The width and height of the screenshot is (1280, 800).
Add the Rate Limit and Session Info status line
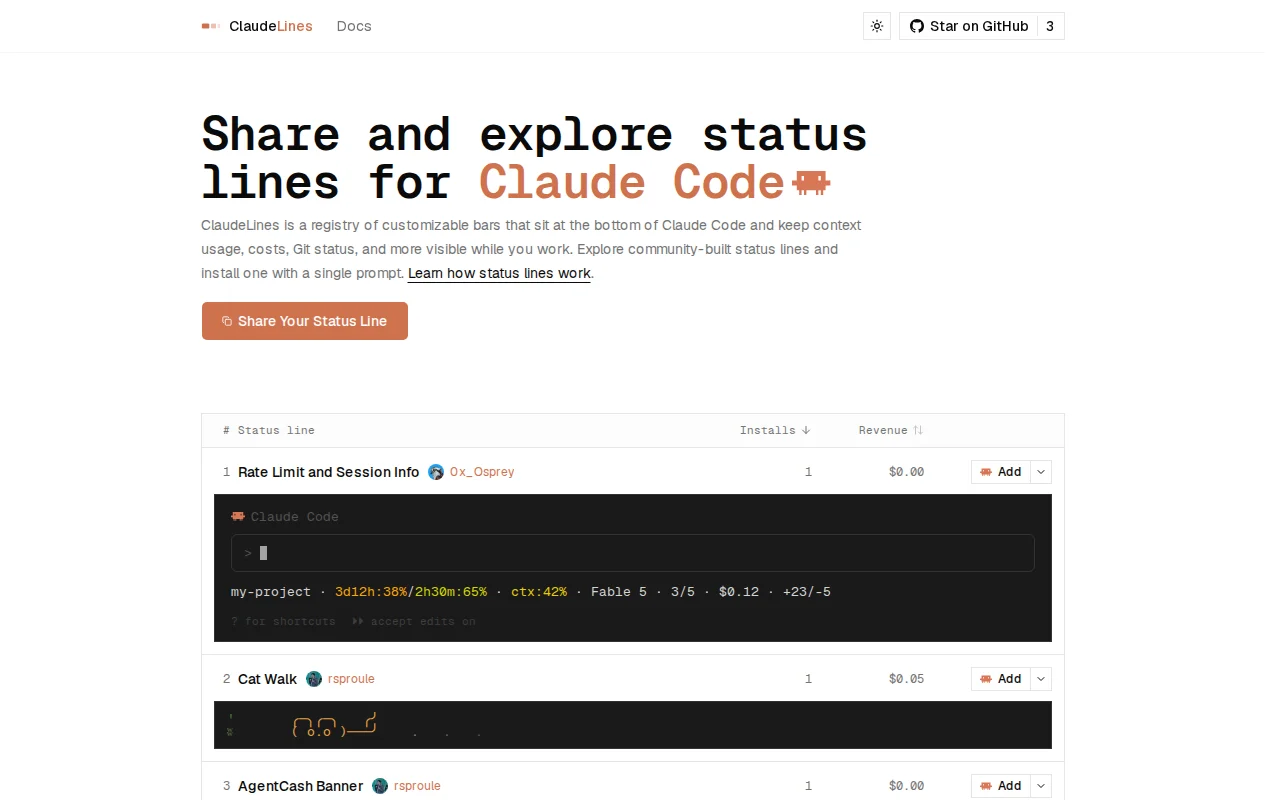[x=1001, y=472]
